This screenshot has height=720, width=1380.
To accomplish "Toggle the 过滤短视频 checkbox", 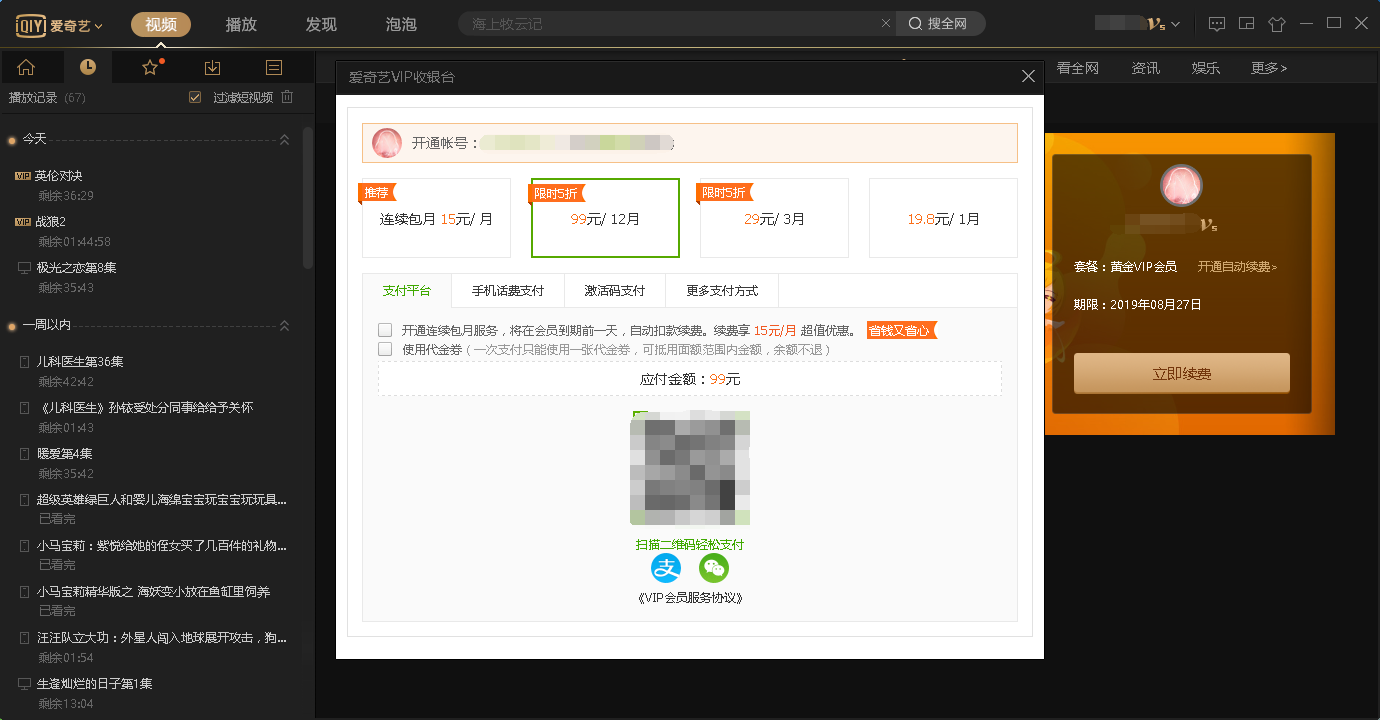I will tap(195, 97).
